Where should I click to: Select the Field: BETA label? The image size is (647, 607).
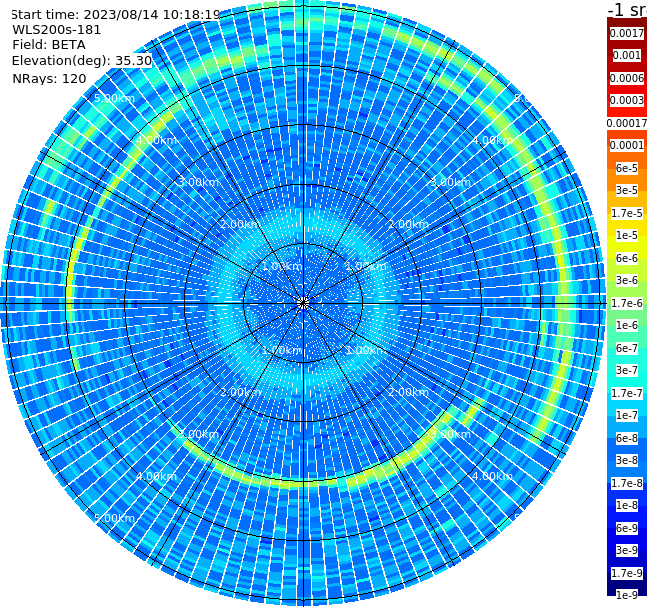(49, 45)
